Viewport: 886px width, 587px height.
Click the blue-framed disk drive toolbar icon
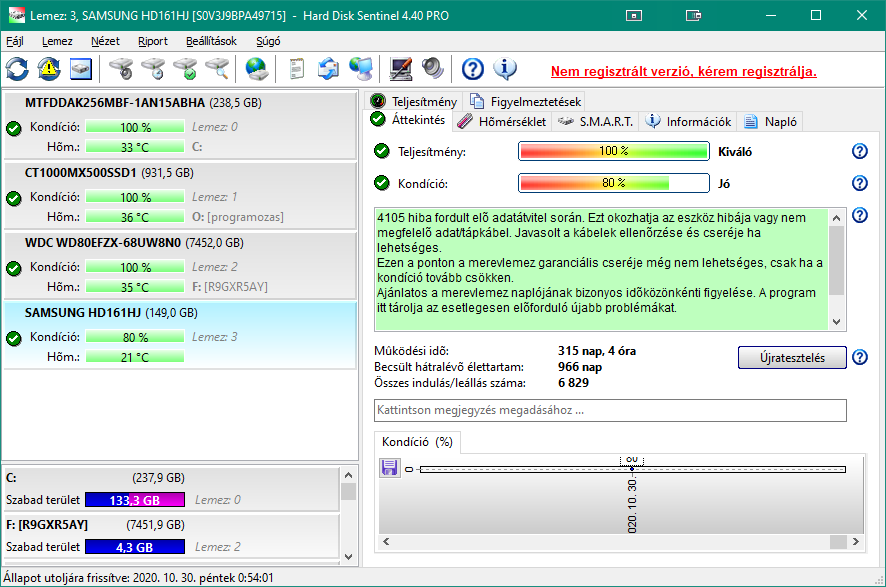[81, 69]
